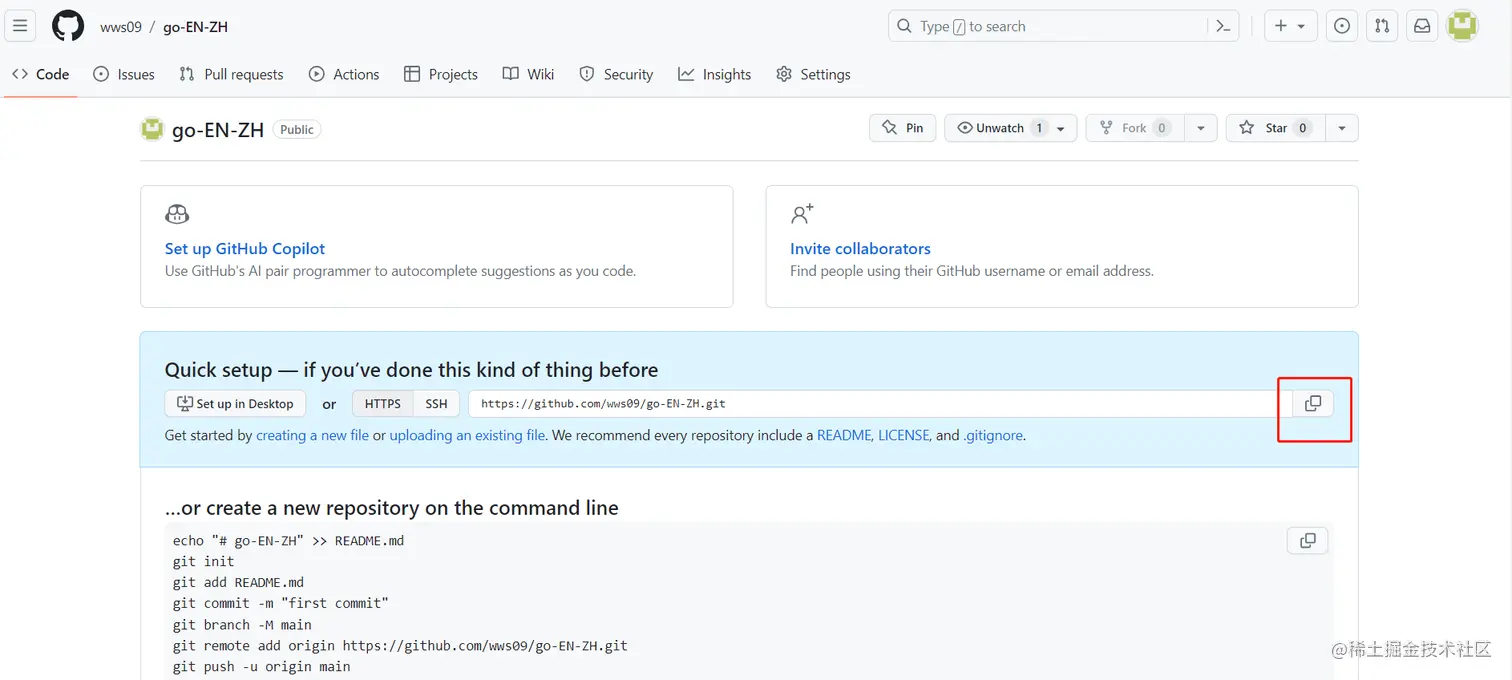Expand the create-new dropdown arrow
The width and height of the screenshot is (1512, 680).
pyautogui.click(x=1302, y=27)
